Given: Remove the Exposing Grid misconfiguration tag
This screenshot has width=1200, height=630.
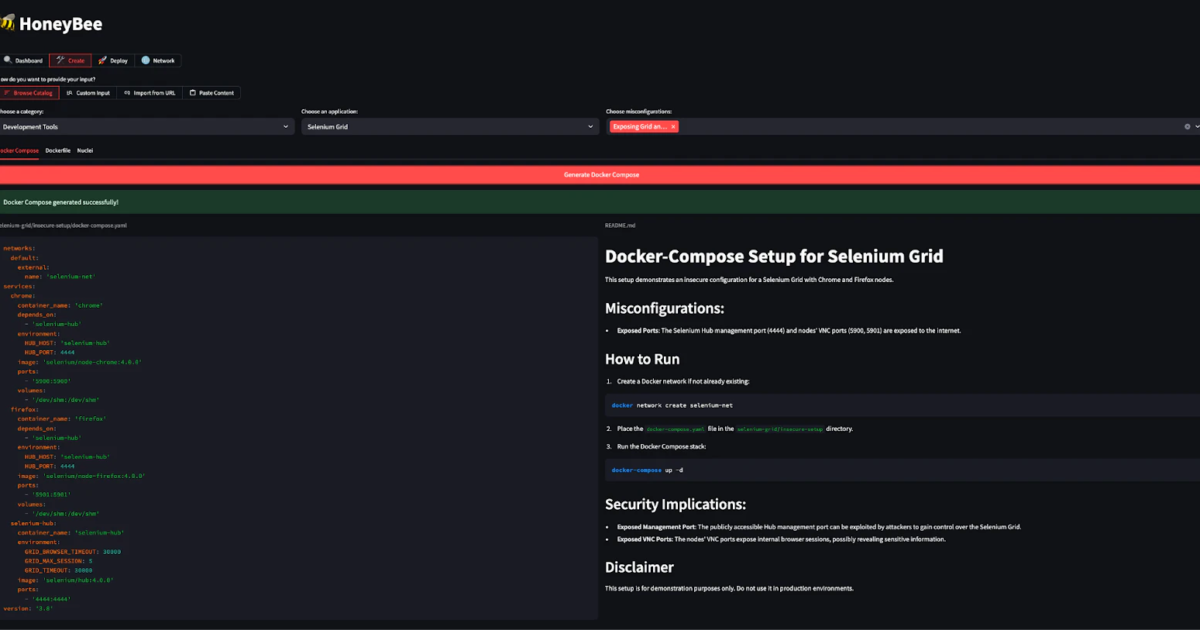Looking at the screenshot, I should coord(674,127).
